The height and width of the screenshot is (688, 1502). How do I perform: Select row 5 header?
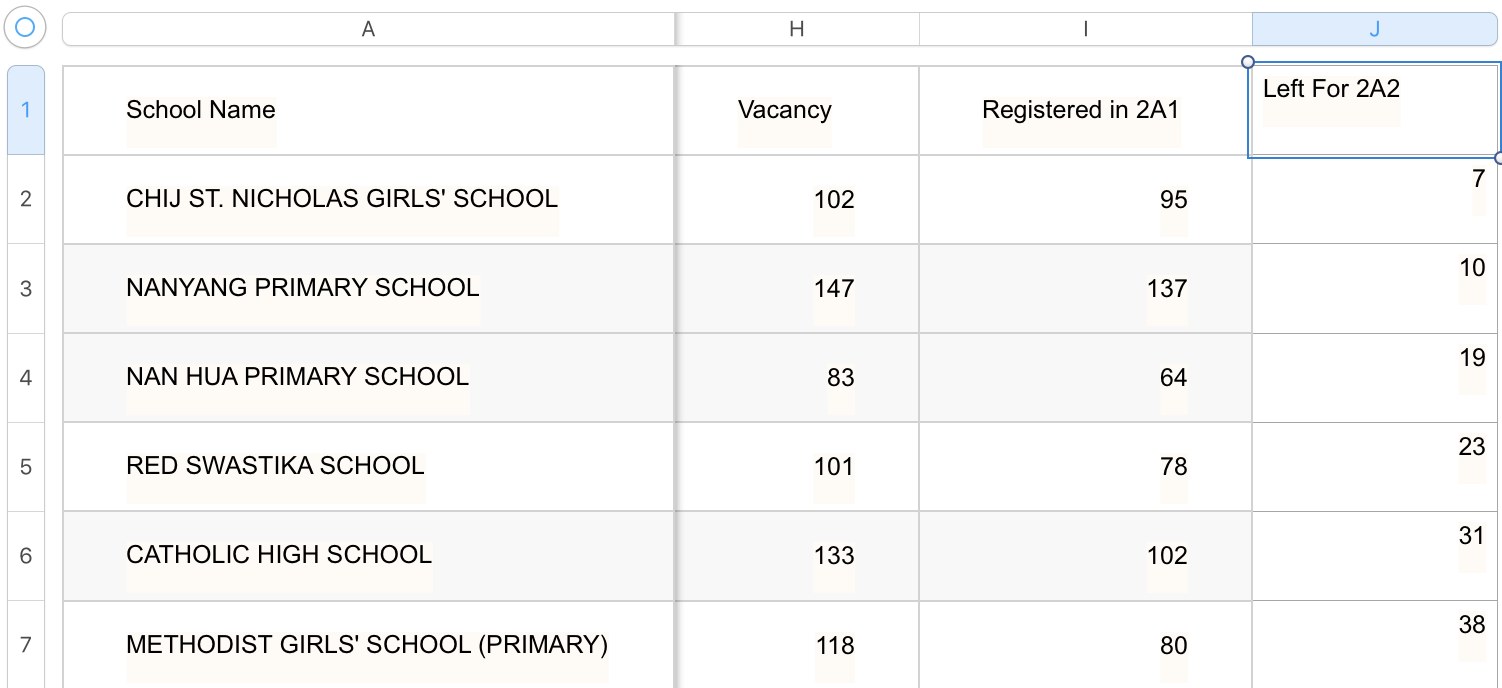pos(26,467)
